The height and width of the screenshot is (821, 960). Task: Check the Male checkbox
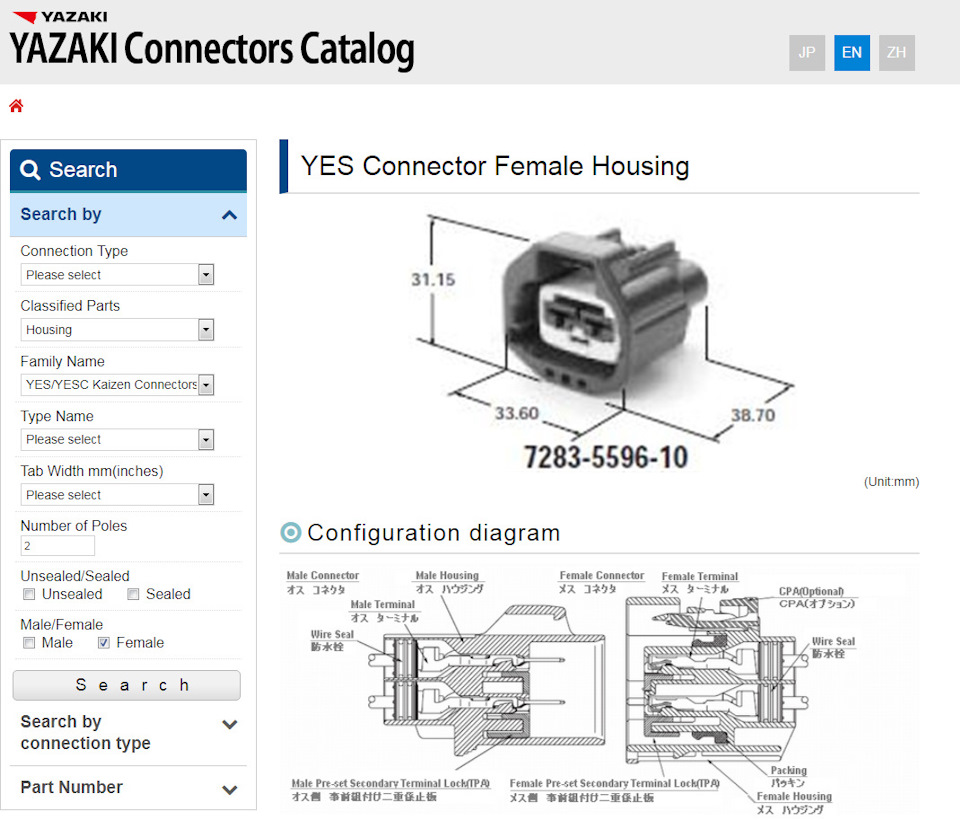(x=29, y=643)
